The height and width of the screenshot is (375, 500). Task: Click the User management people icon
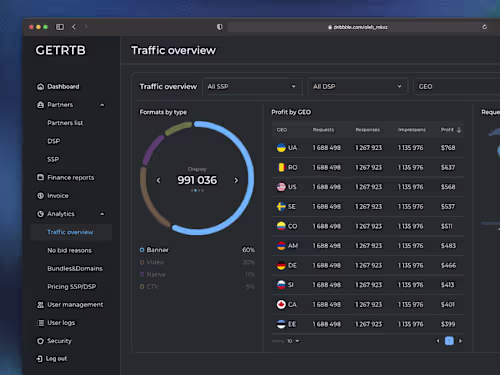tap(40, 305)
